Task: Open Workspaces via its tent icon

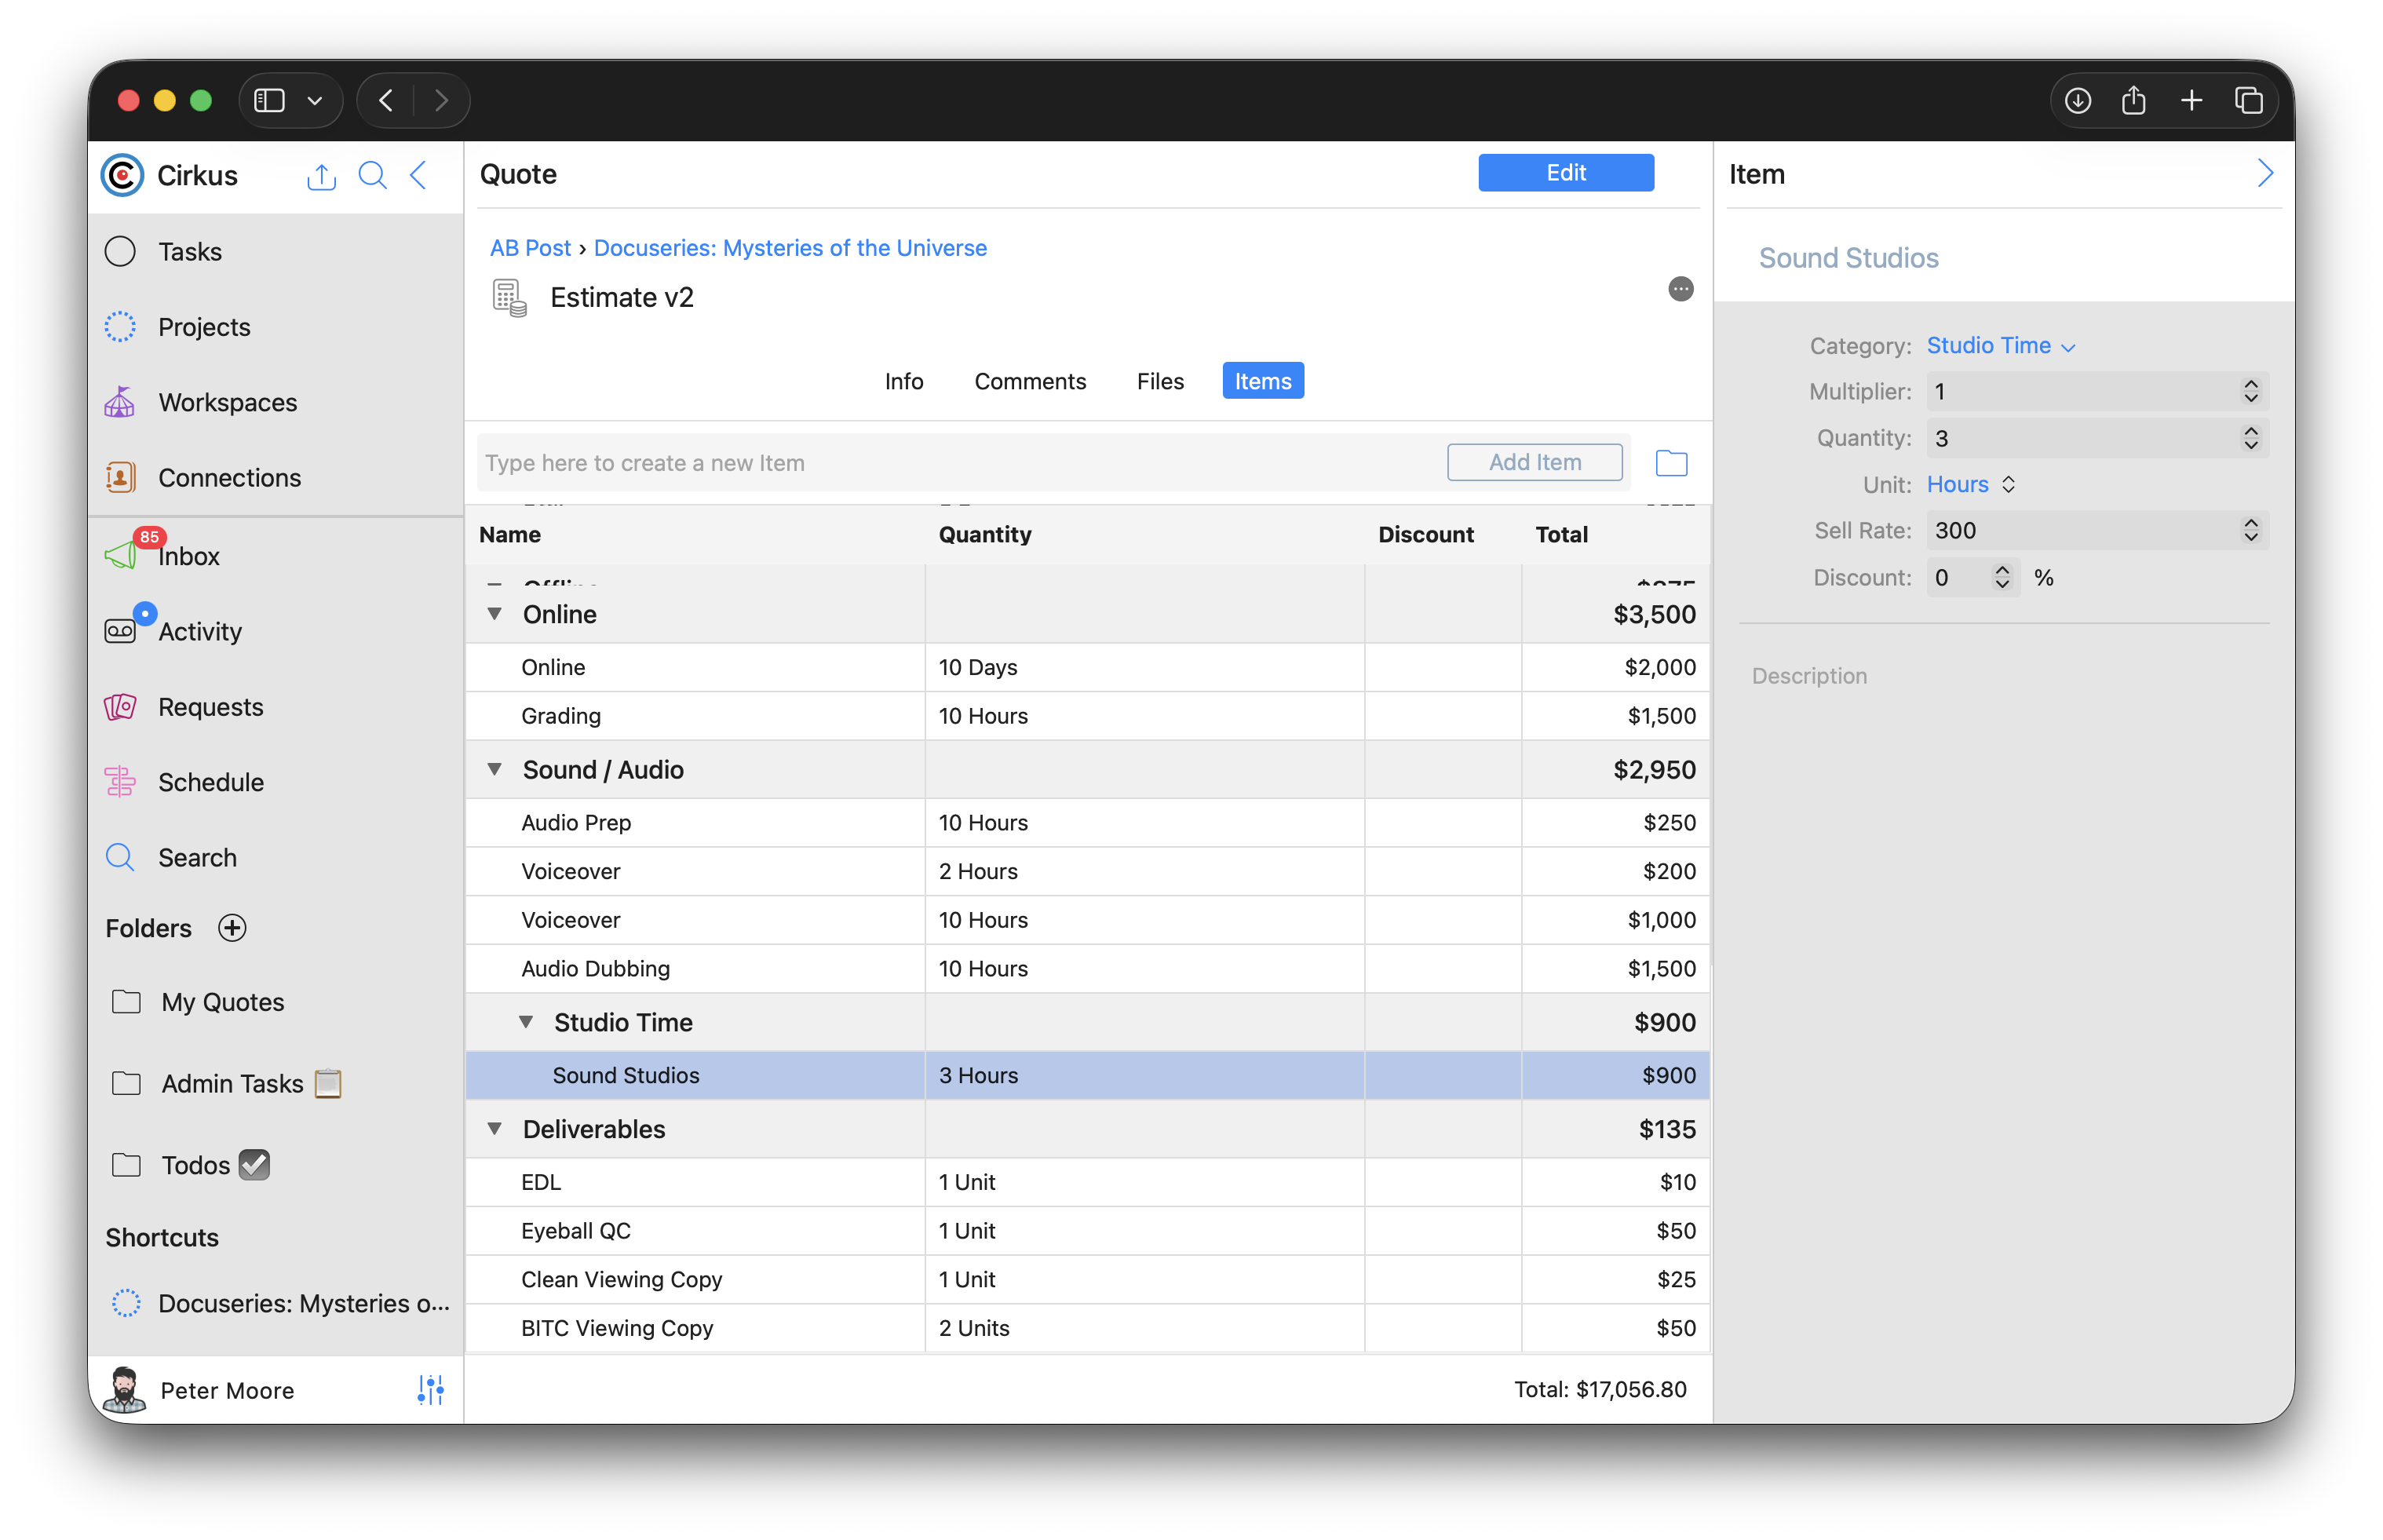Action: point(120,402)
